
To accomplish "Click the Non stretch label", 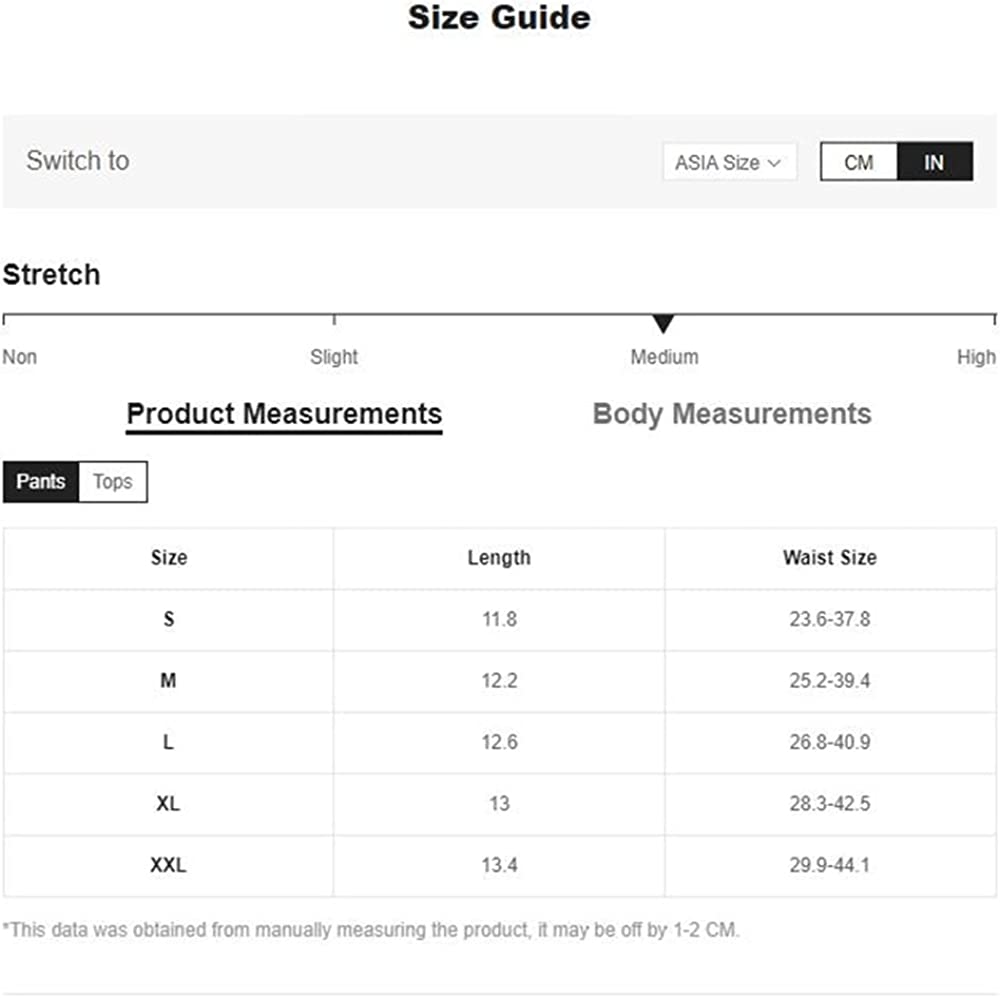I will (20, 357).
